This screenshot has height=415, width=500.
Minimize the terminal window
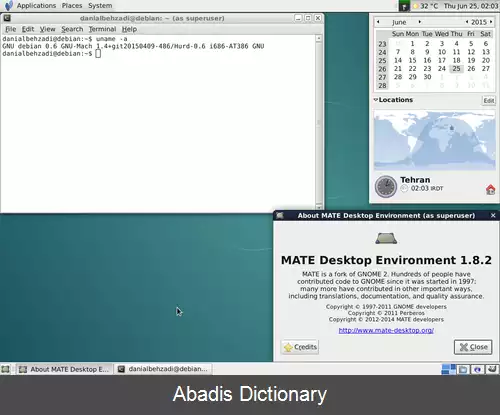pos(298,18)
